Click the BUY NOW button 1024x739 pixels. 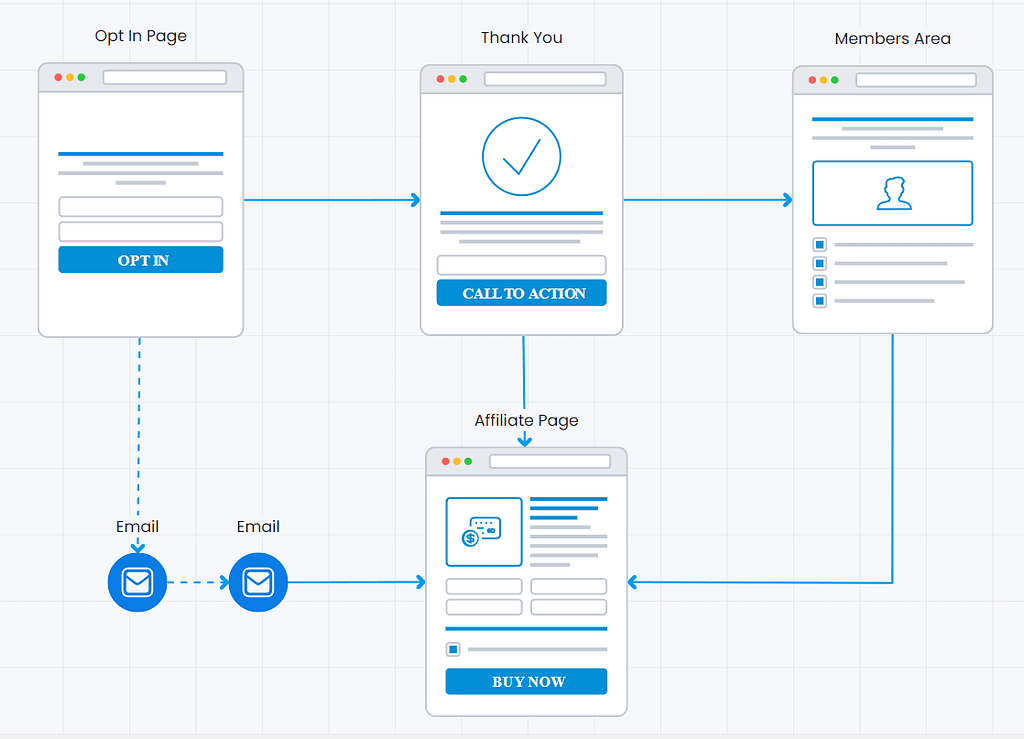tap(526, 682)
